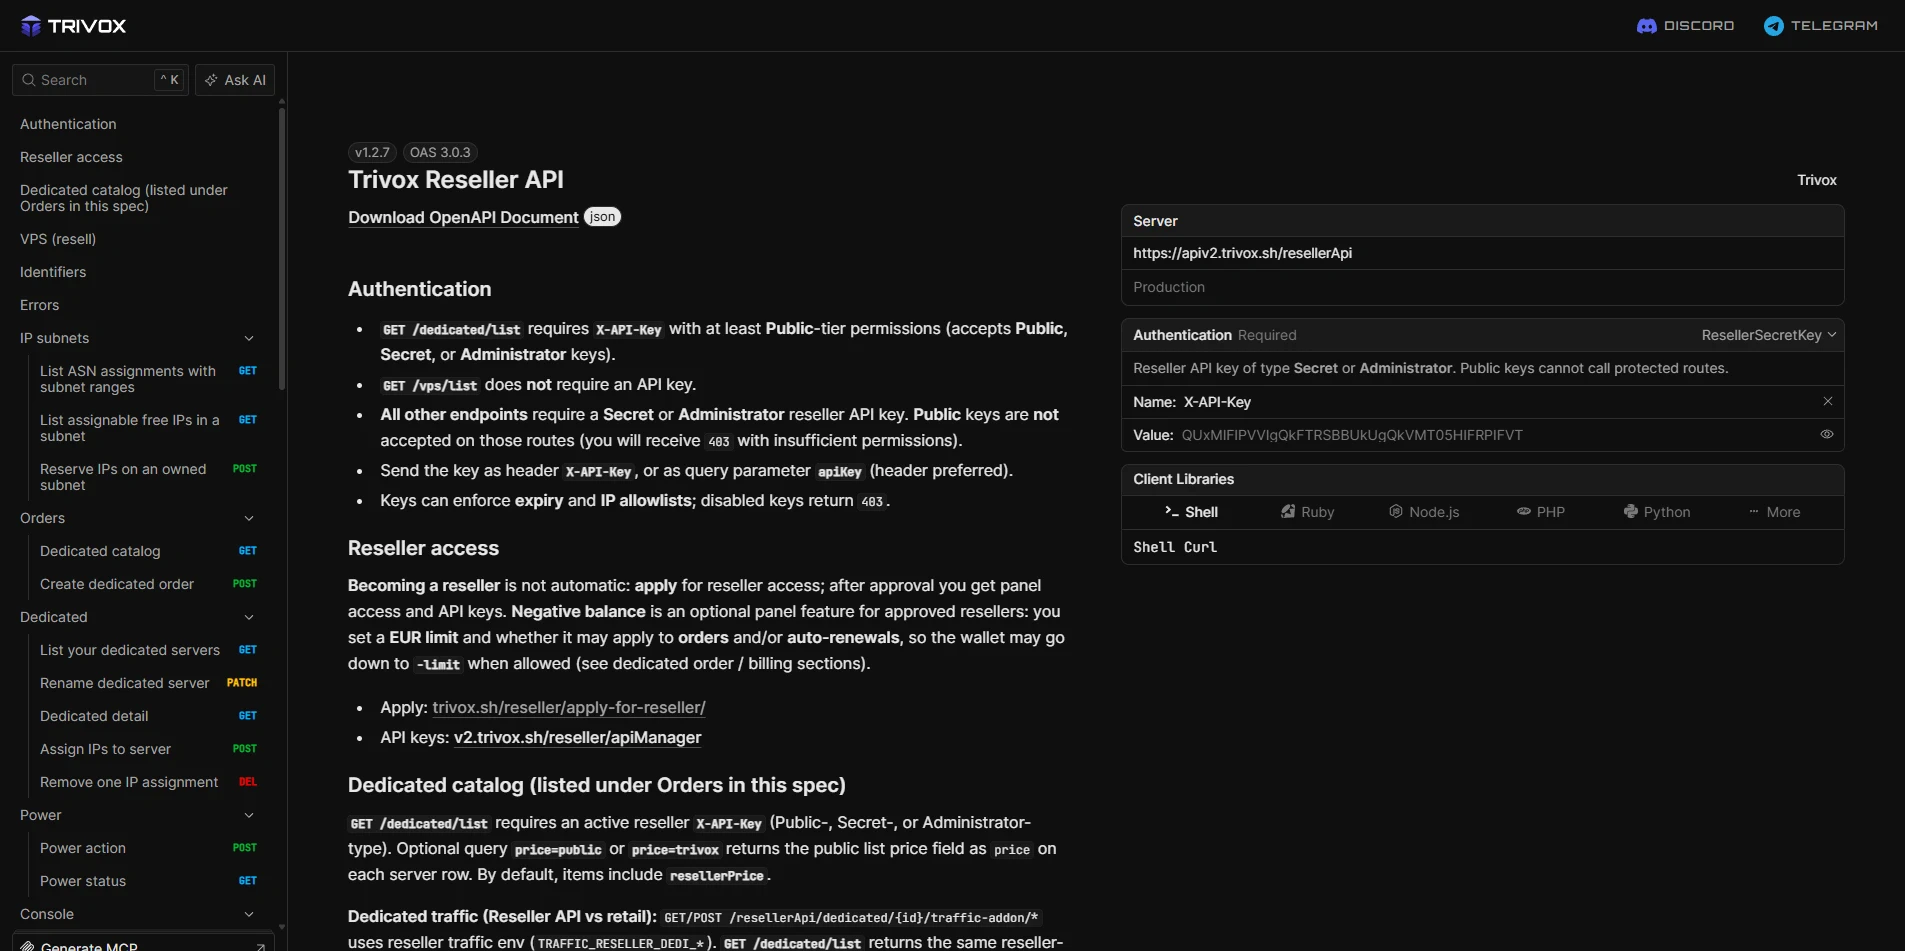Viewport: 1905px width, 951px height.
Task: Select the Node.js client library tab
Action: (1424, 512)
